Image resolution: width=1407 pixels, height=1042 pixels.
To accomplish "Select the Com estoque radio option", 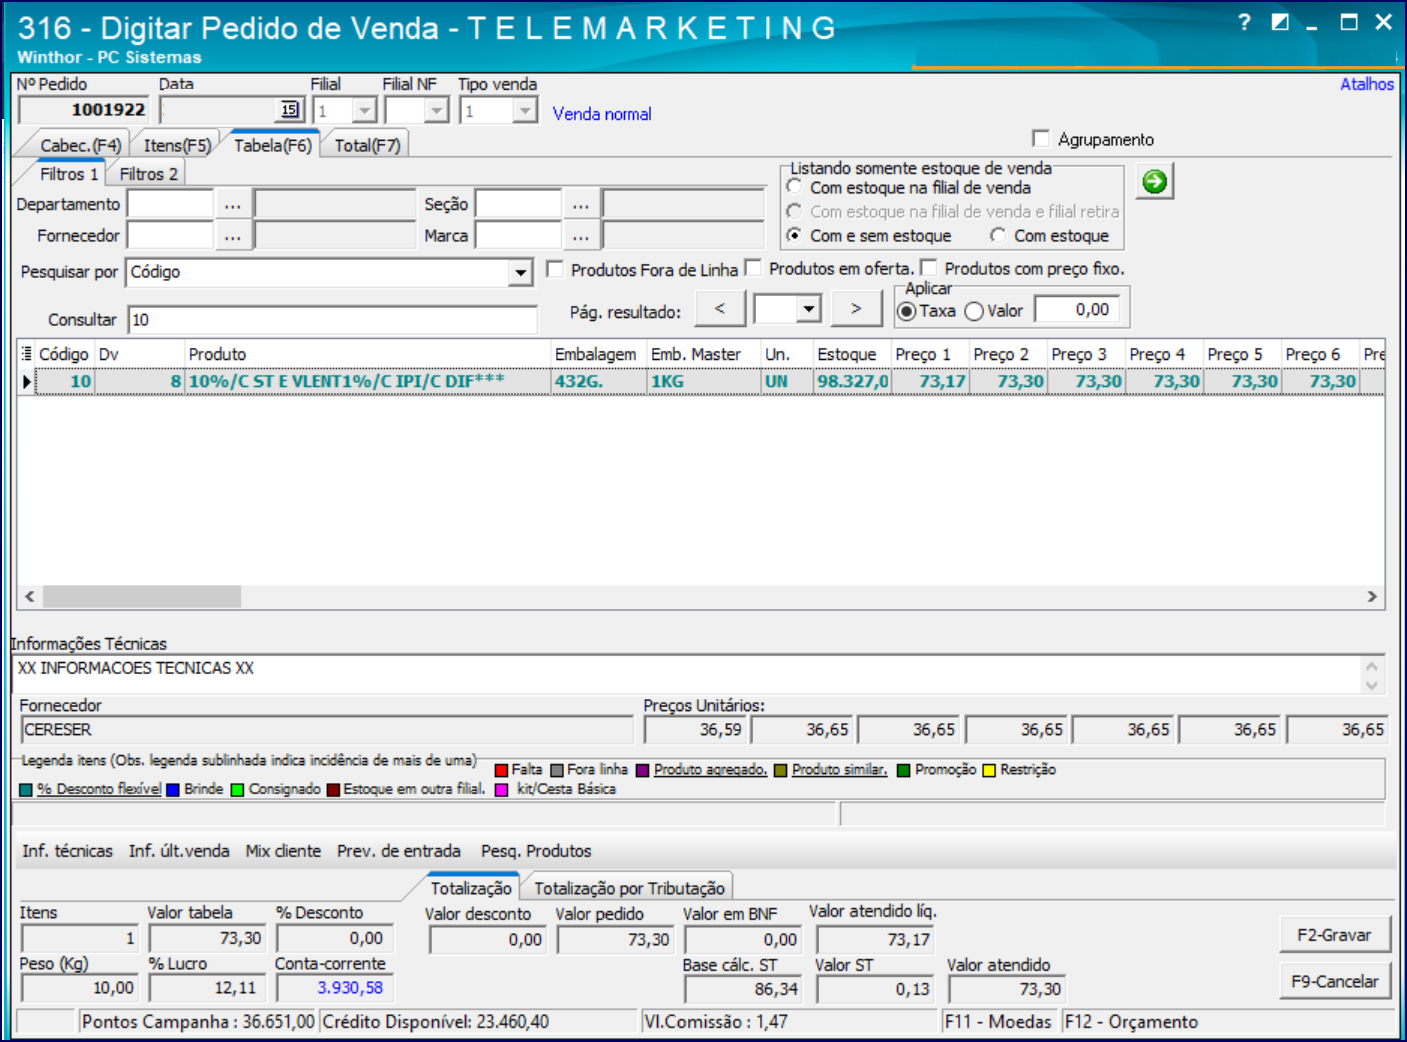I will [x=998, y=235].
